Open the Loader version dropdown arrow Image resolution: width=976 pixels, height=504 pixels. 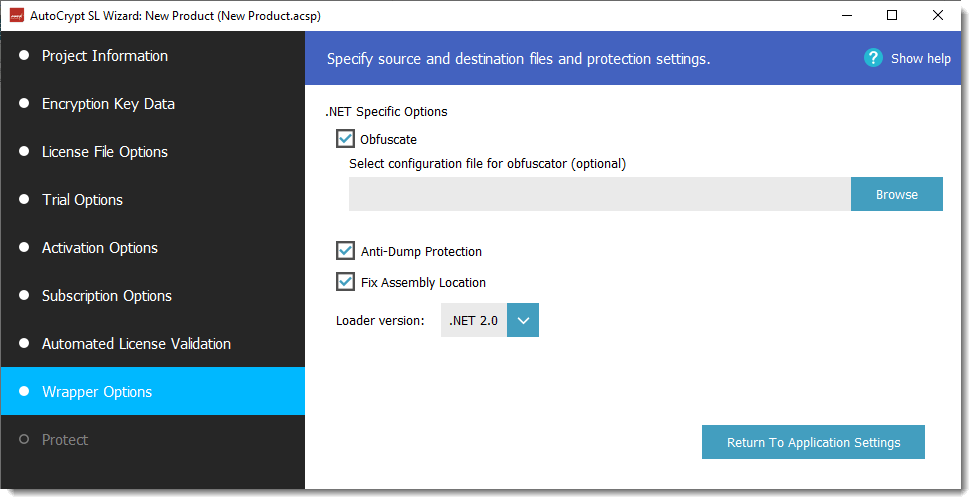pos(523,320)
